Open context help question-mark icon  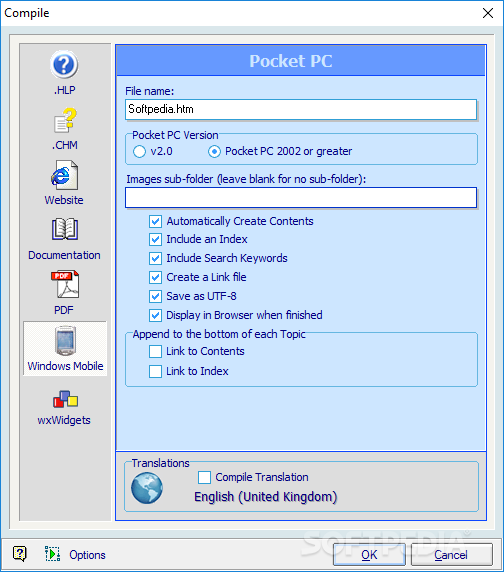pos(20,554)
